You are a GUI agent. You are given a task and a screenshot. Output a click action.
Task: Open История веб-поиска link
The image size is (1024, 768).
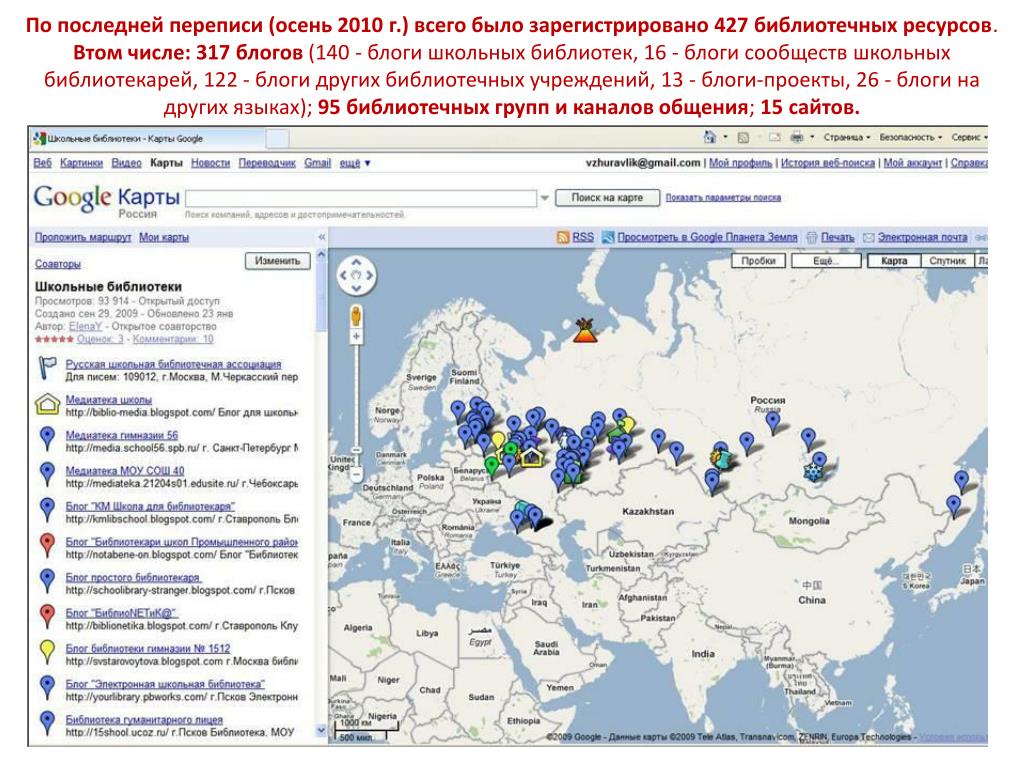828,163
